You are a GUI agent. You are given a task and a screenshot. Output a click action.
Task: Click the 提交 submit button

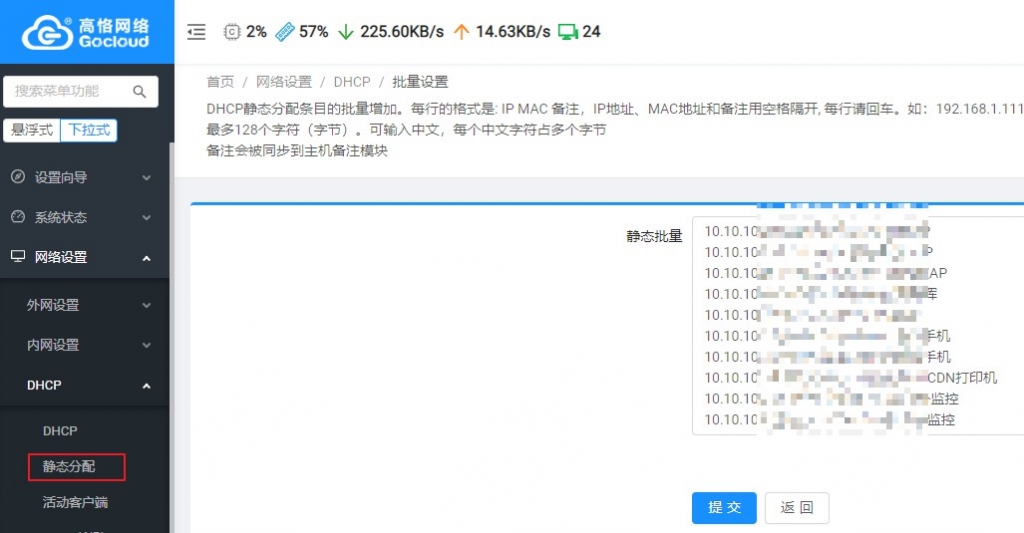724,508
